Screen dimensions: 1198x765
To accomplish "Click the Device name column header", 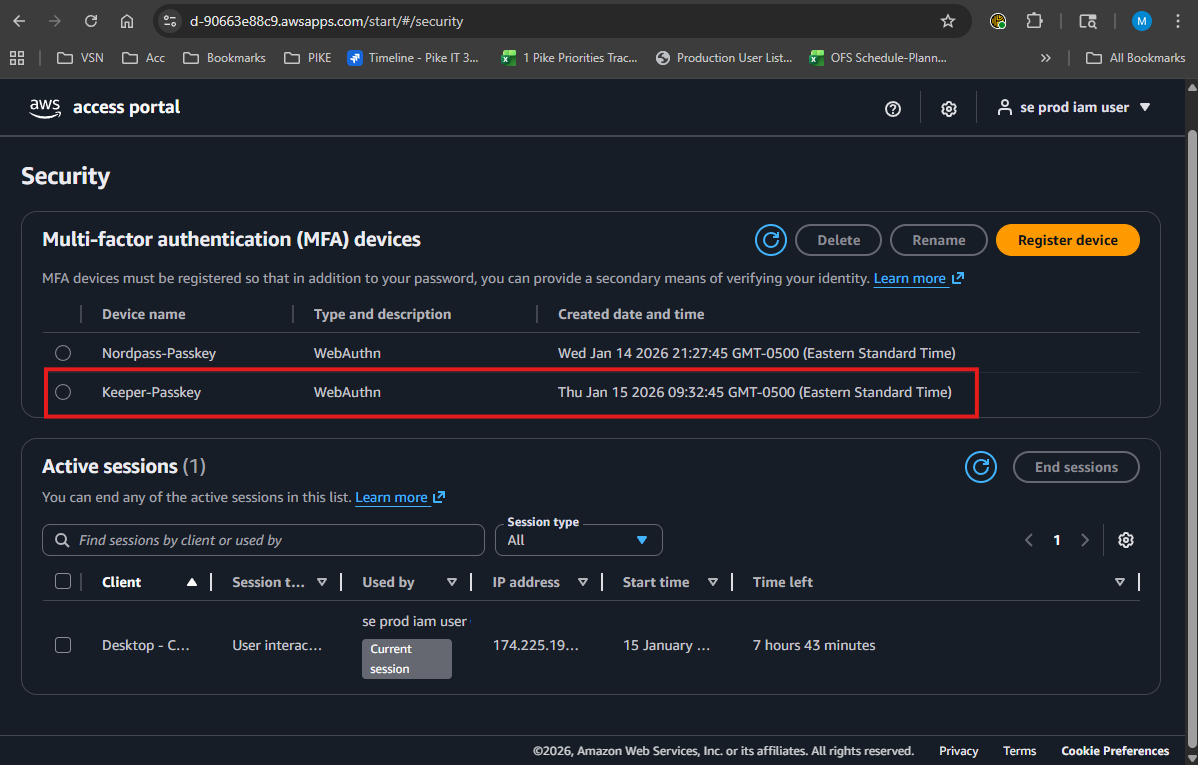I will (144, 314).
